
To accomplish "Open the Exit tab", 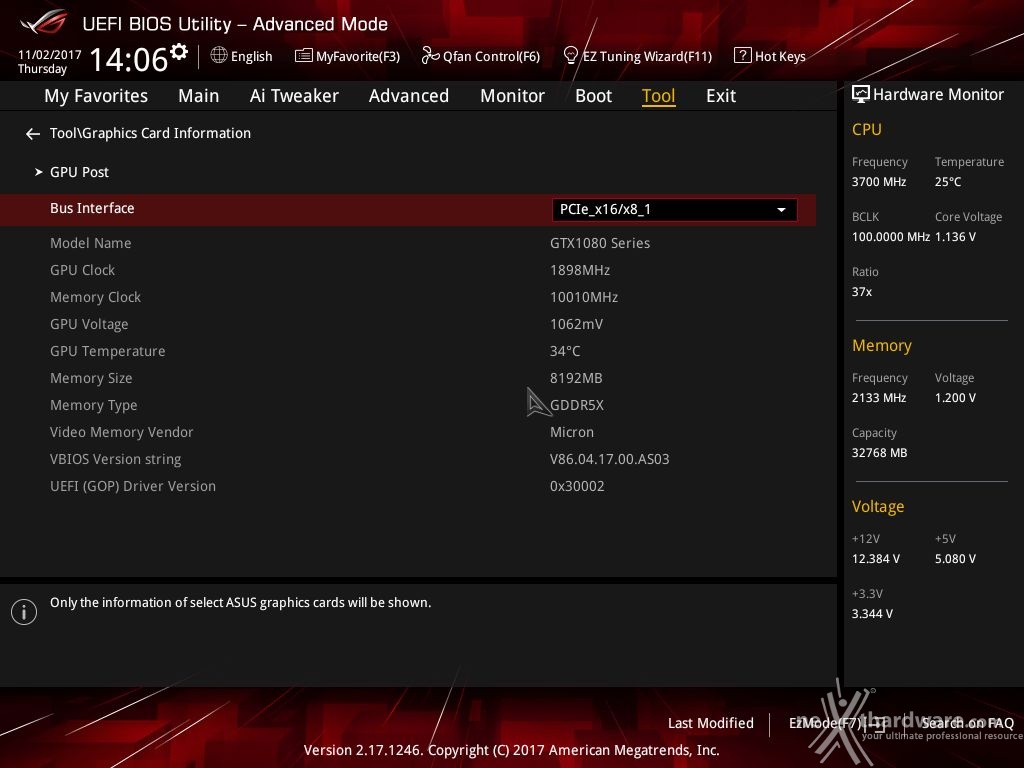I will [x=721, y=96].
